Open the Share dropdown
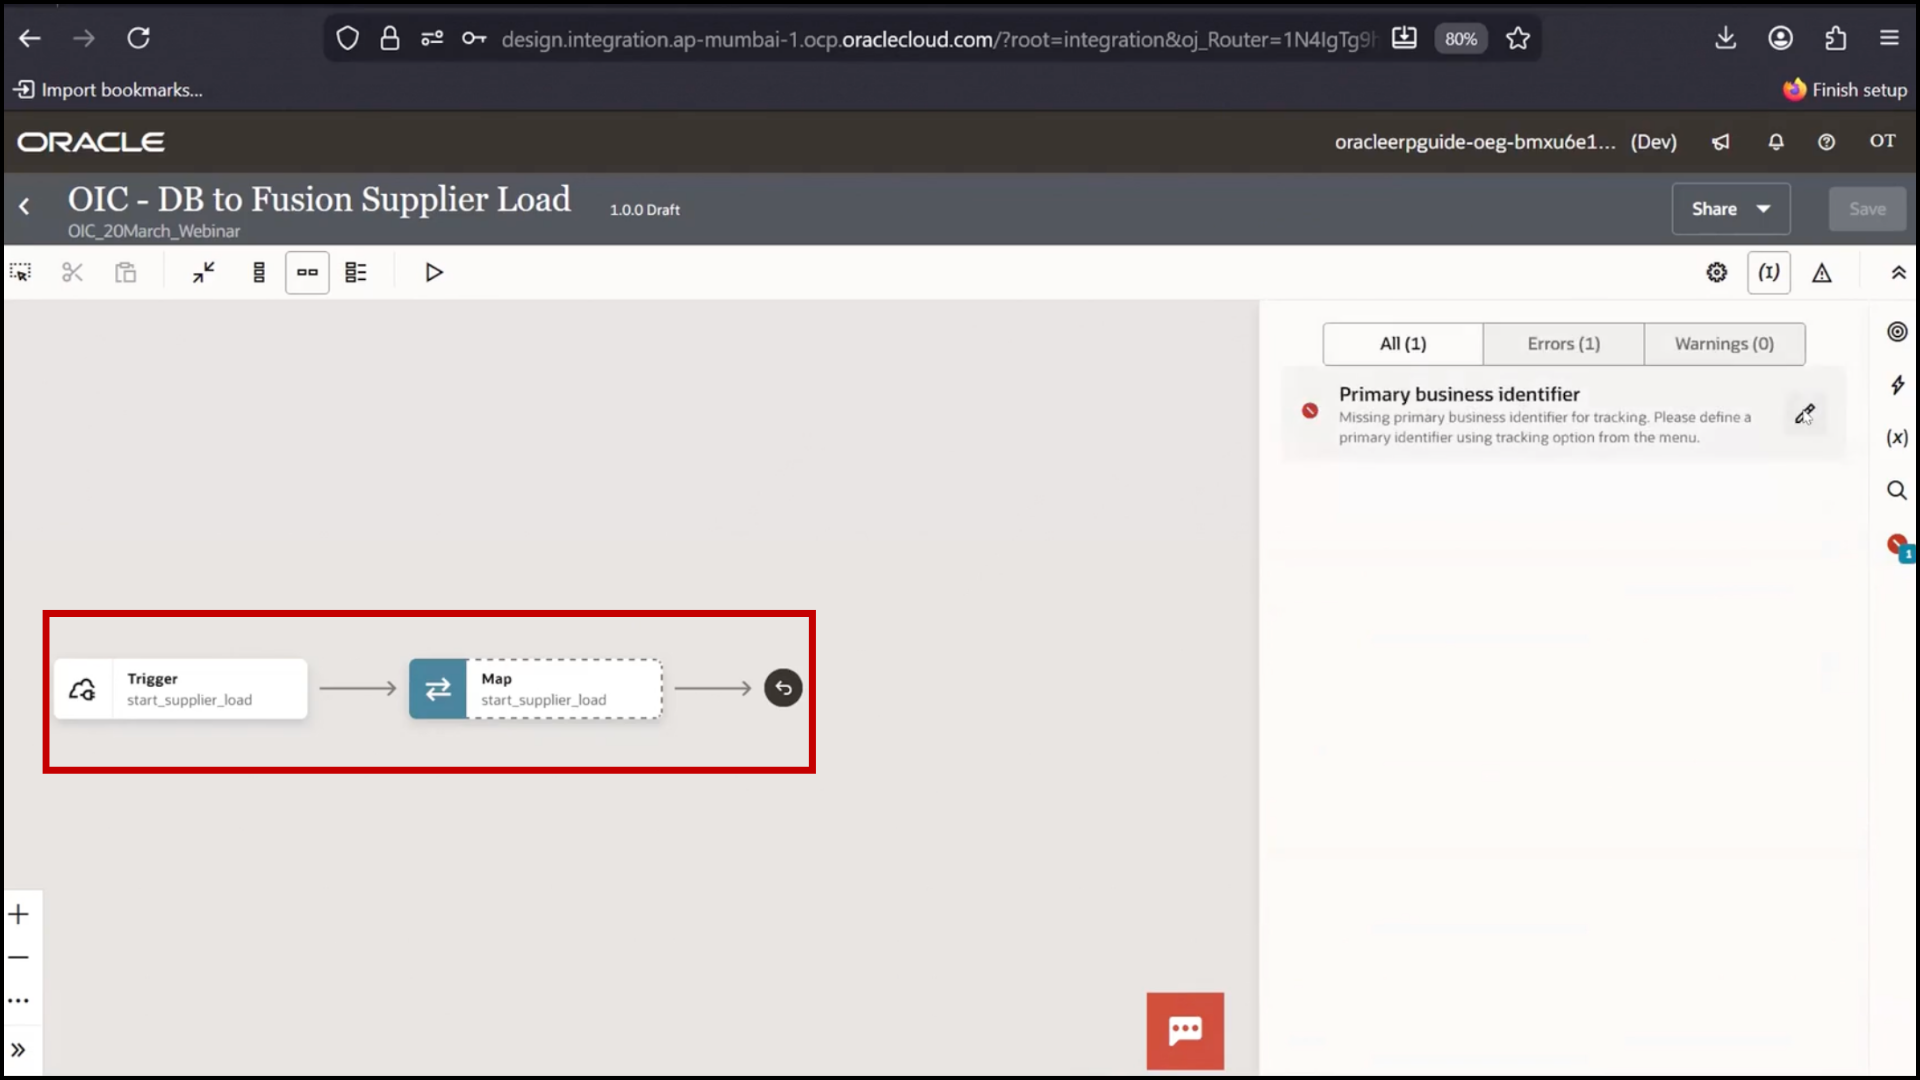The image size is (1920, 1080). click(1731, 209)
